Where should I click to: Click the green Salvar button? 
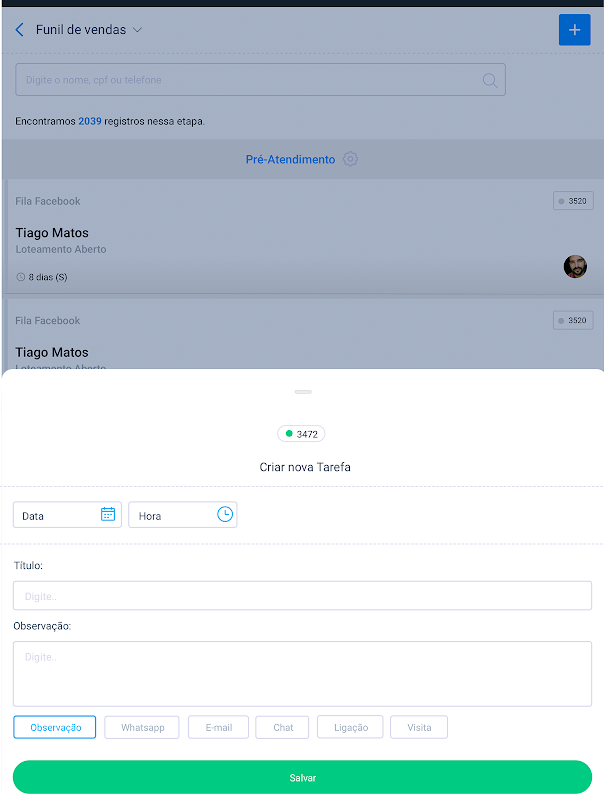[303, 777]
